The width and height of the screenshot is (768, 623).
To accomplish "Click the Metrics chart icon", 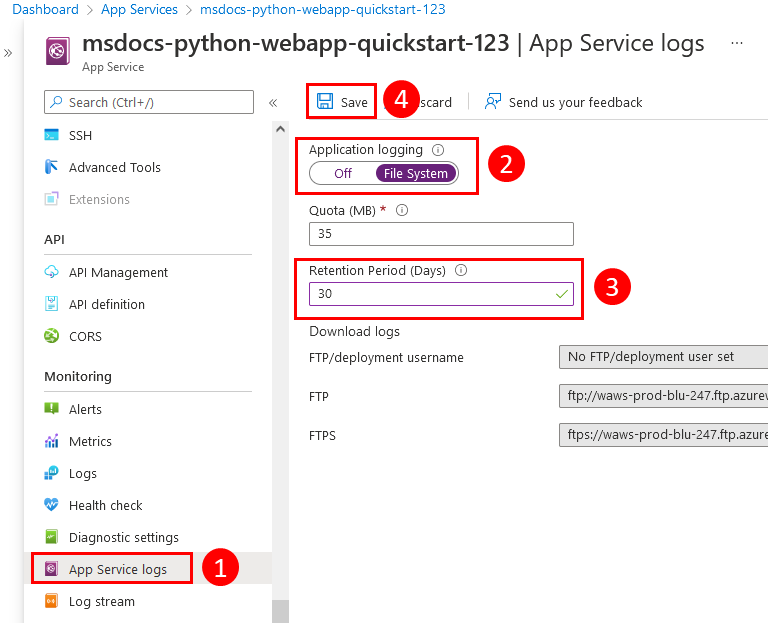I will point(51,441).
